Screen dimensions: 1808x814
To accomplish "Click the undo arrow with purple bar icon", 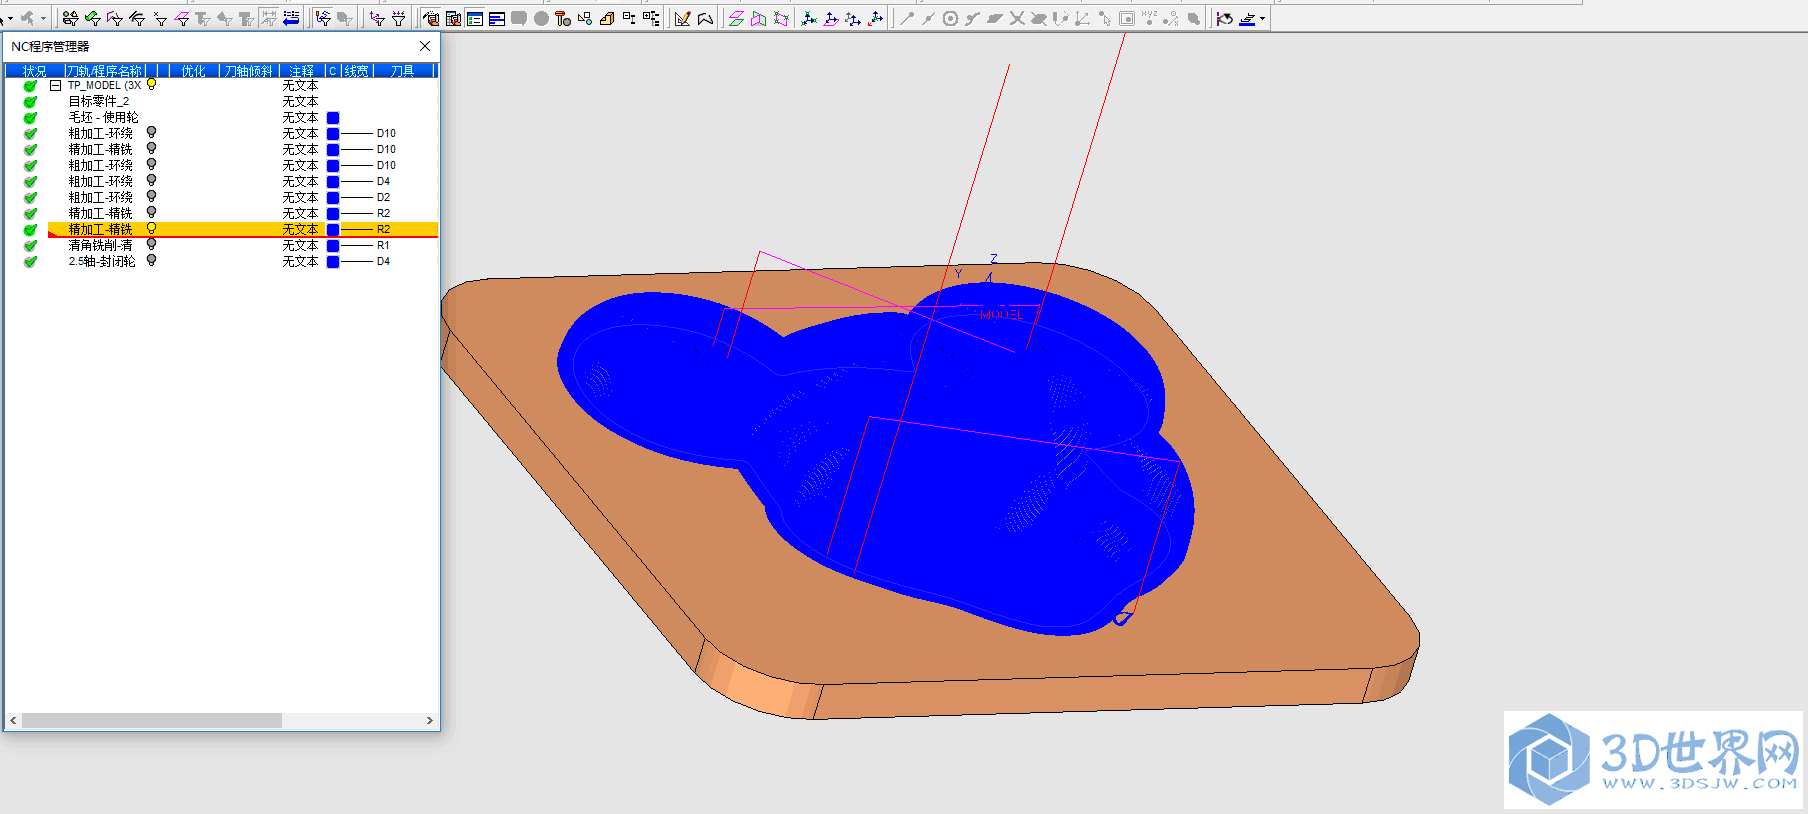I will (x=1225, y=18).
